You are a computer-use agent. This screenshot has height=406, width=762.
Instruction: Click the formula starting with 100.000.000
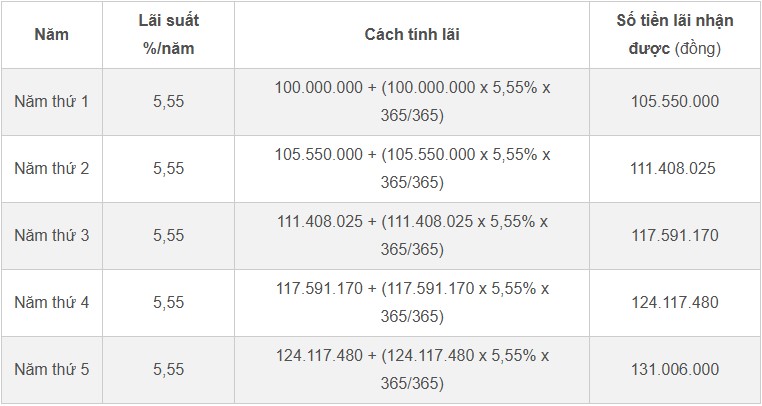pos(412,101)
